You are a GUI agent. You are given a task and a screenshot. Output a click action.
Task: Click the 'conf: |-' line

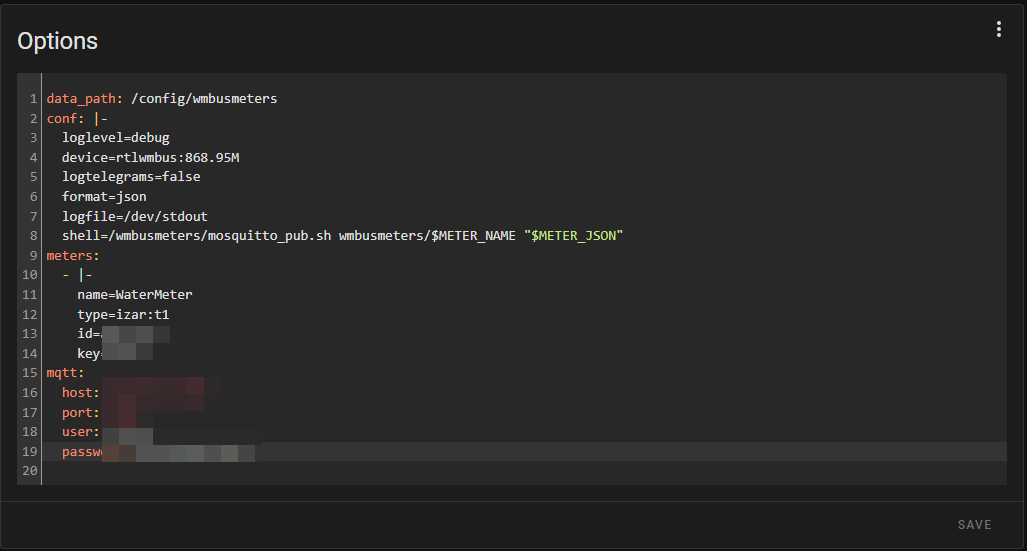[x=77, y=118]
